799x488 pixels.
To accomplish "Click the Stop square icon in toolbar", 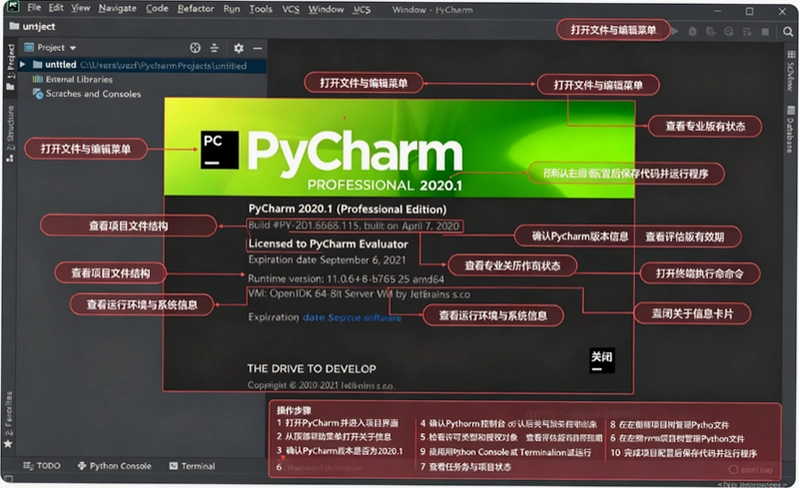I will [765, 32].
